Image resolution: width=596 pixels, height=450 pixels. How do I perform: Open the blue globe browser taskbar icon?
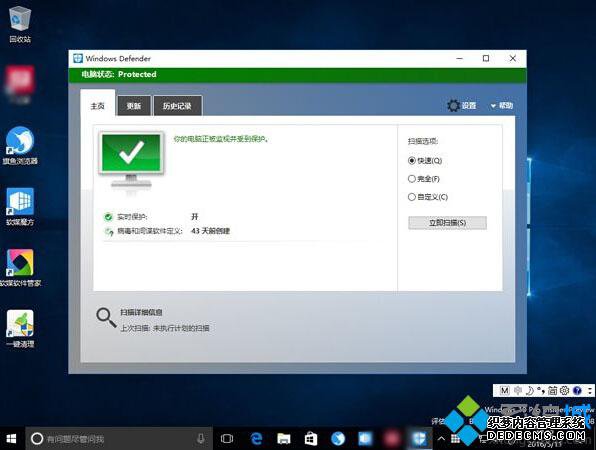338,439
